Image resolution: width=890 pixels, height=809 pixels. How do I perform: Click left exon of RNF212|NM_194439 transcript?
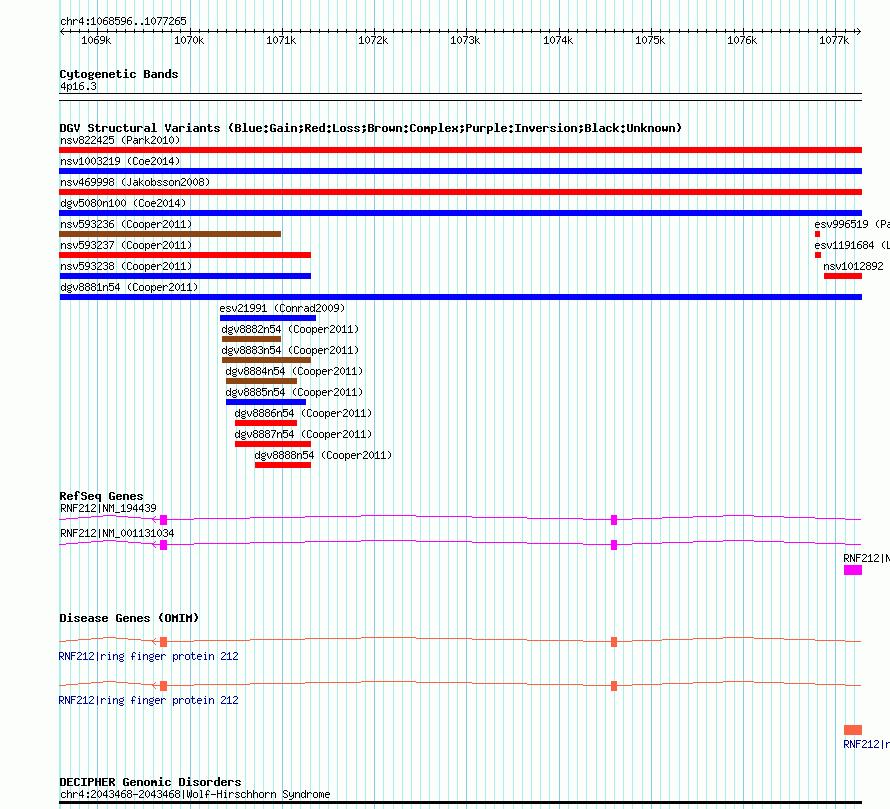click(x=163, y=519)
